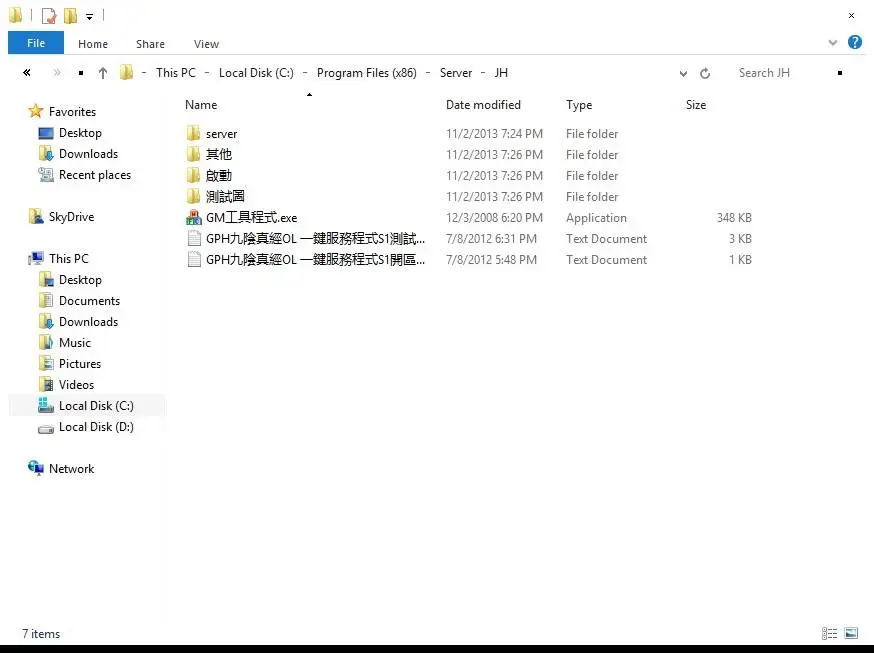Open Customize Quick Access Toolbar dropdown
The image size is (874, 653).
tap(89, 17)
